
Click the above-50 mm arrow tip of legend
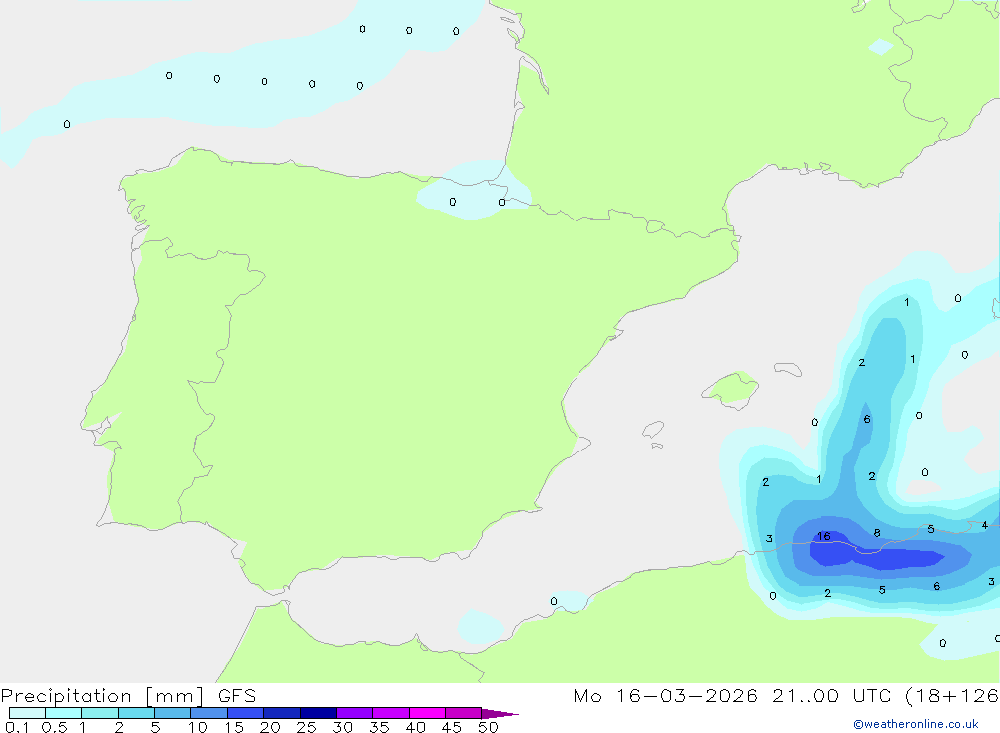pyautogui.click(x=499, y=713)
